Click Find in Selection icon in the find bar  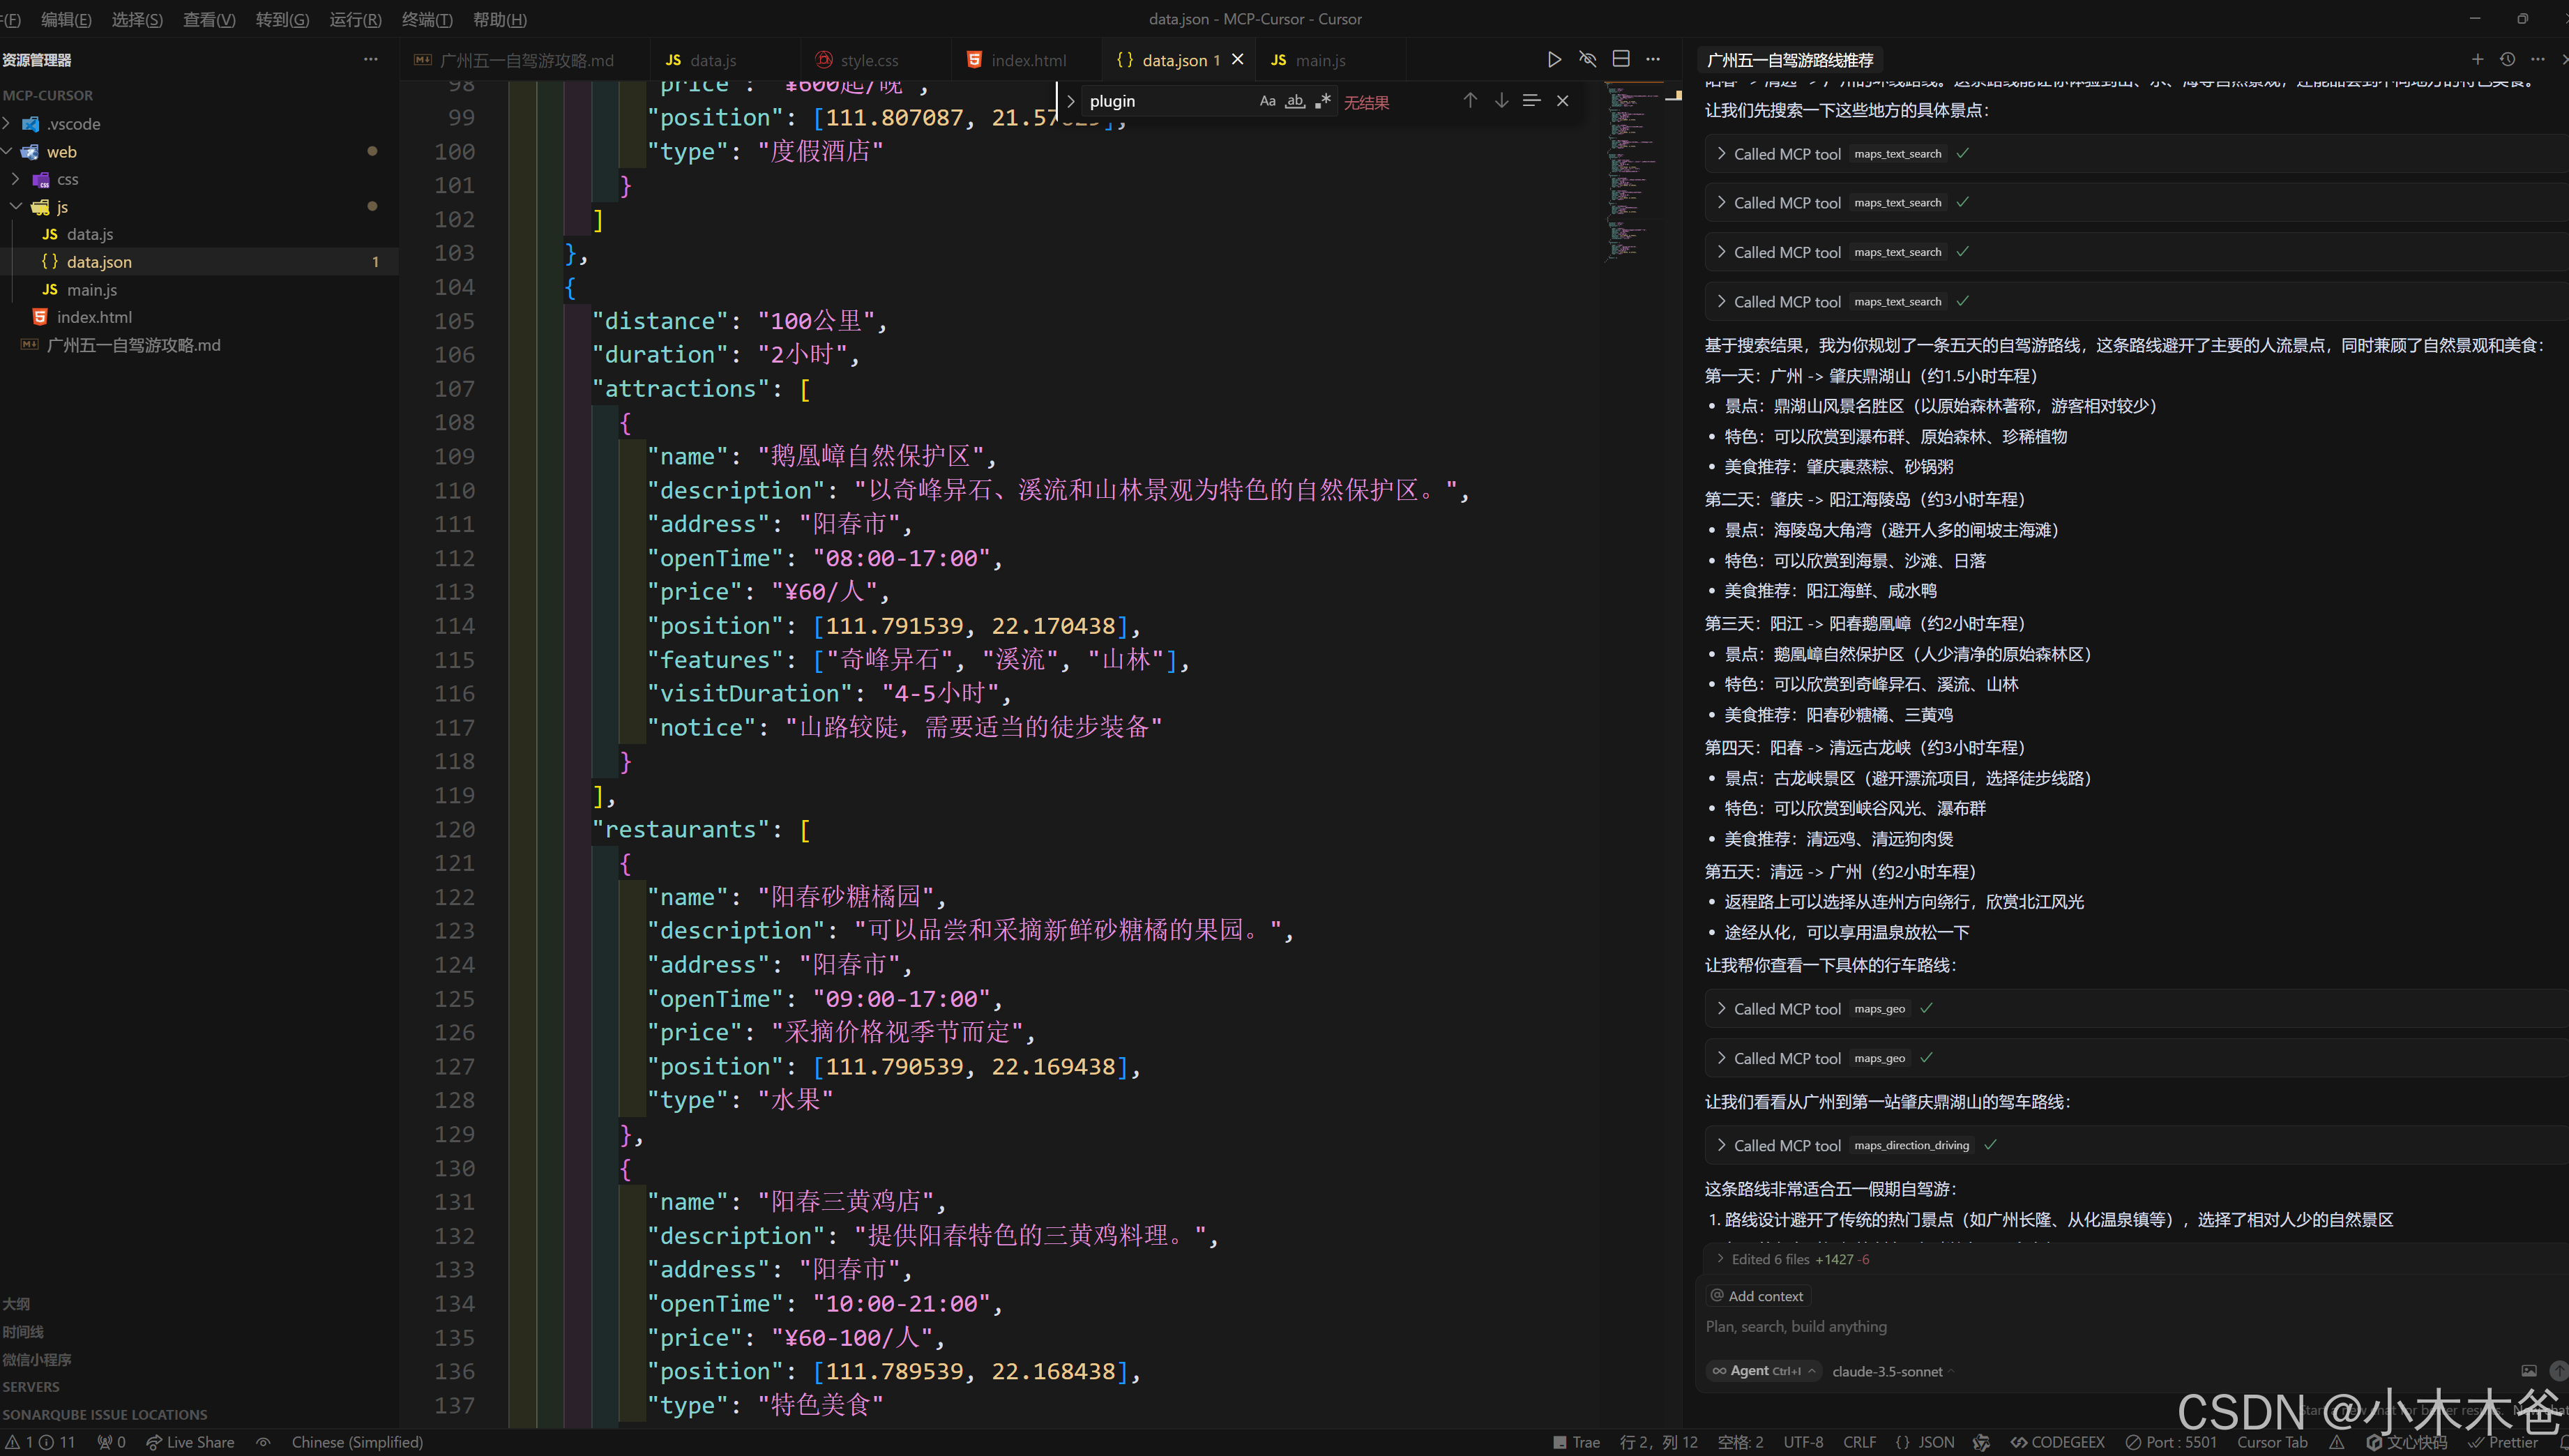[1531, 101]
